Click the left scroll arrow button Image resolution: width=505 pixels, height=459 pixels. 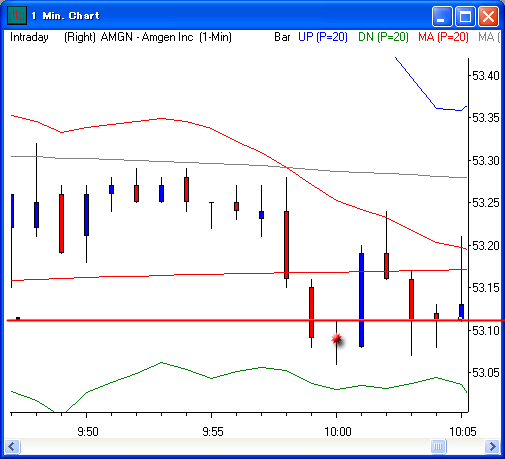[13, 446]
